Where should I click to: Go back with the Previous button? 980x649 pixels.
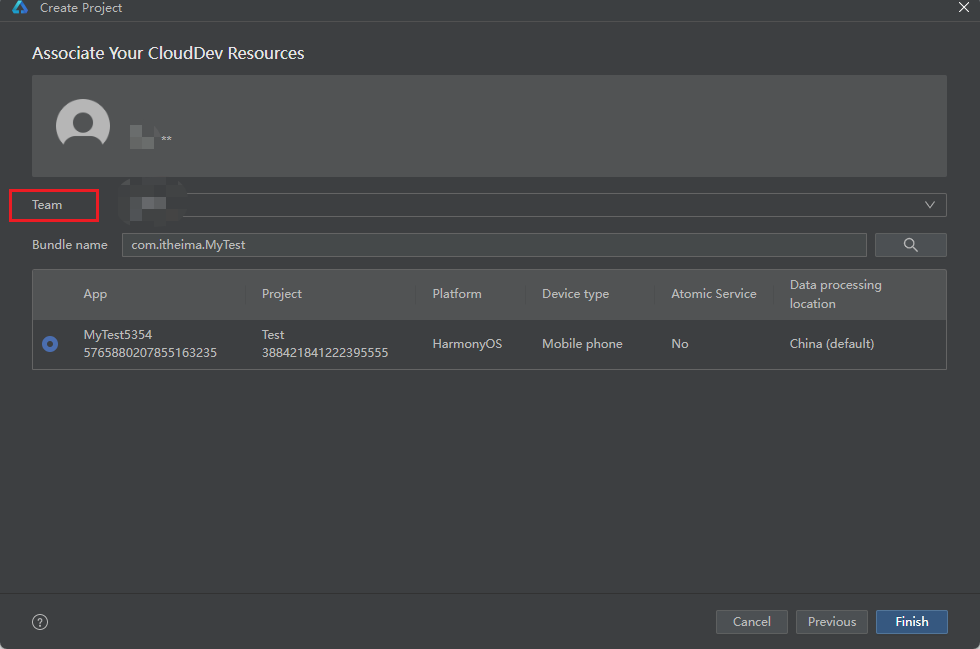(832, 622)
